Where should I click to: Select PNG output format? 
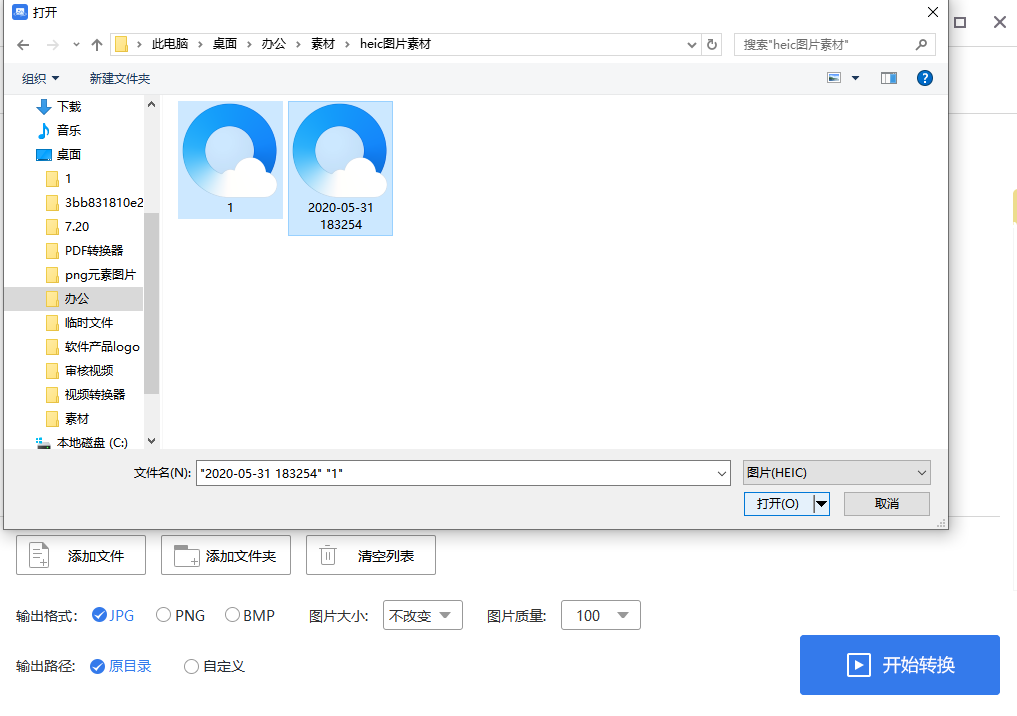[180, 615]
